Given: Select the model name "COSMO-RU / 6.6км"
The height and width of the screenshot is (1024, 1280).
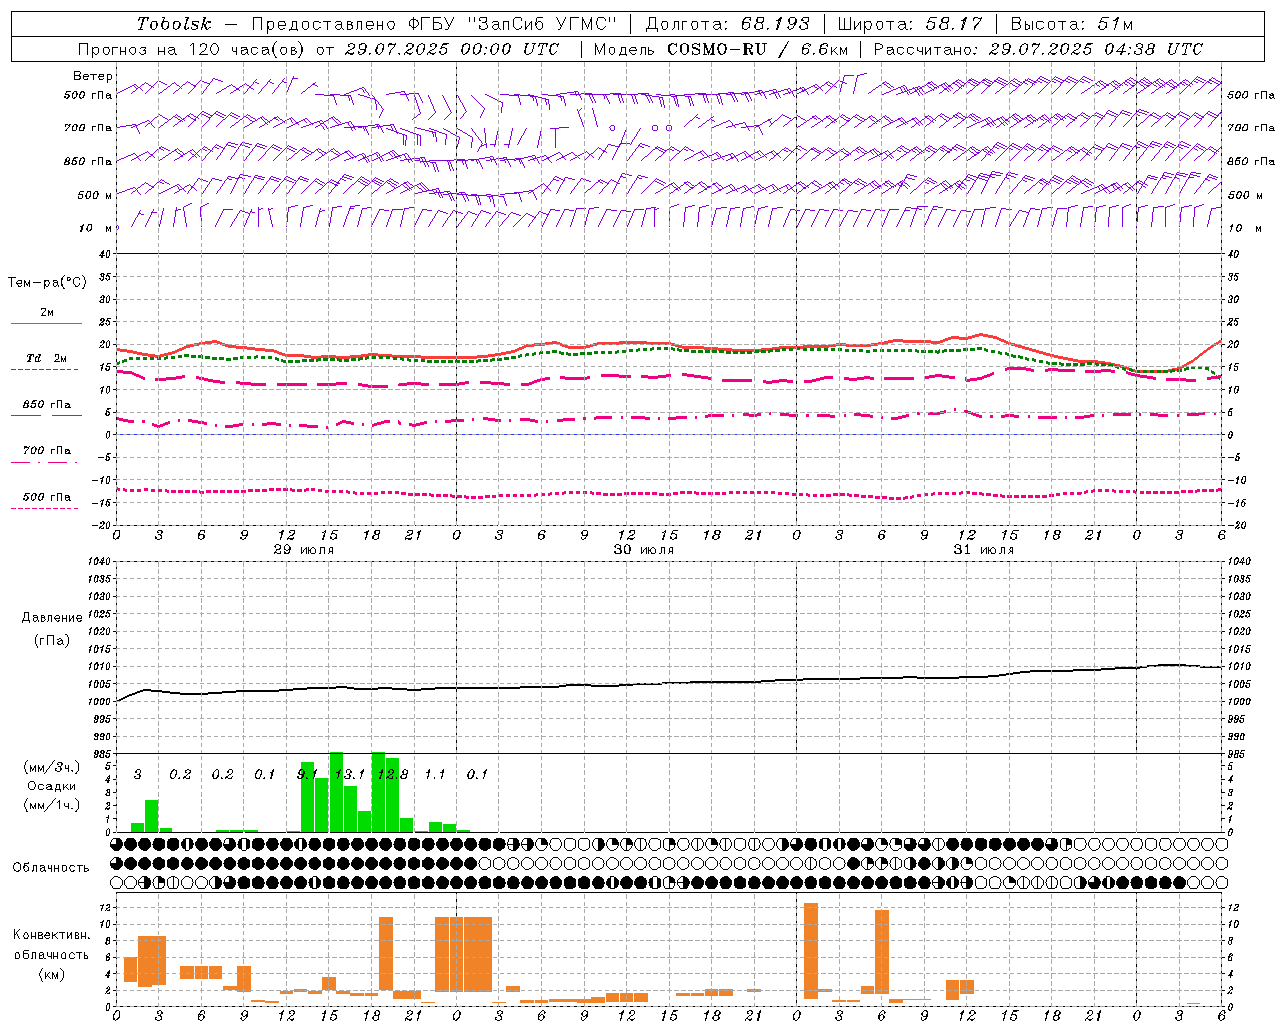Looking at the screenshot, I should click(x=757, y=49).
